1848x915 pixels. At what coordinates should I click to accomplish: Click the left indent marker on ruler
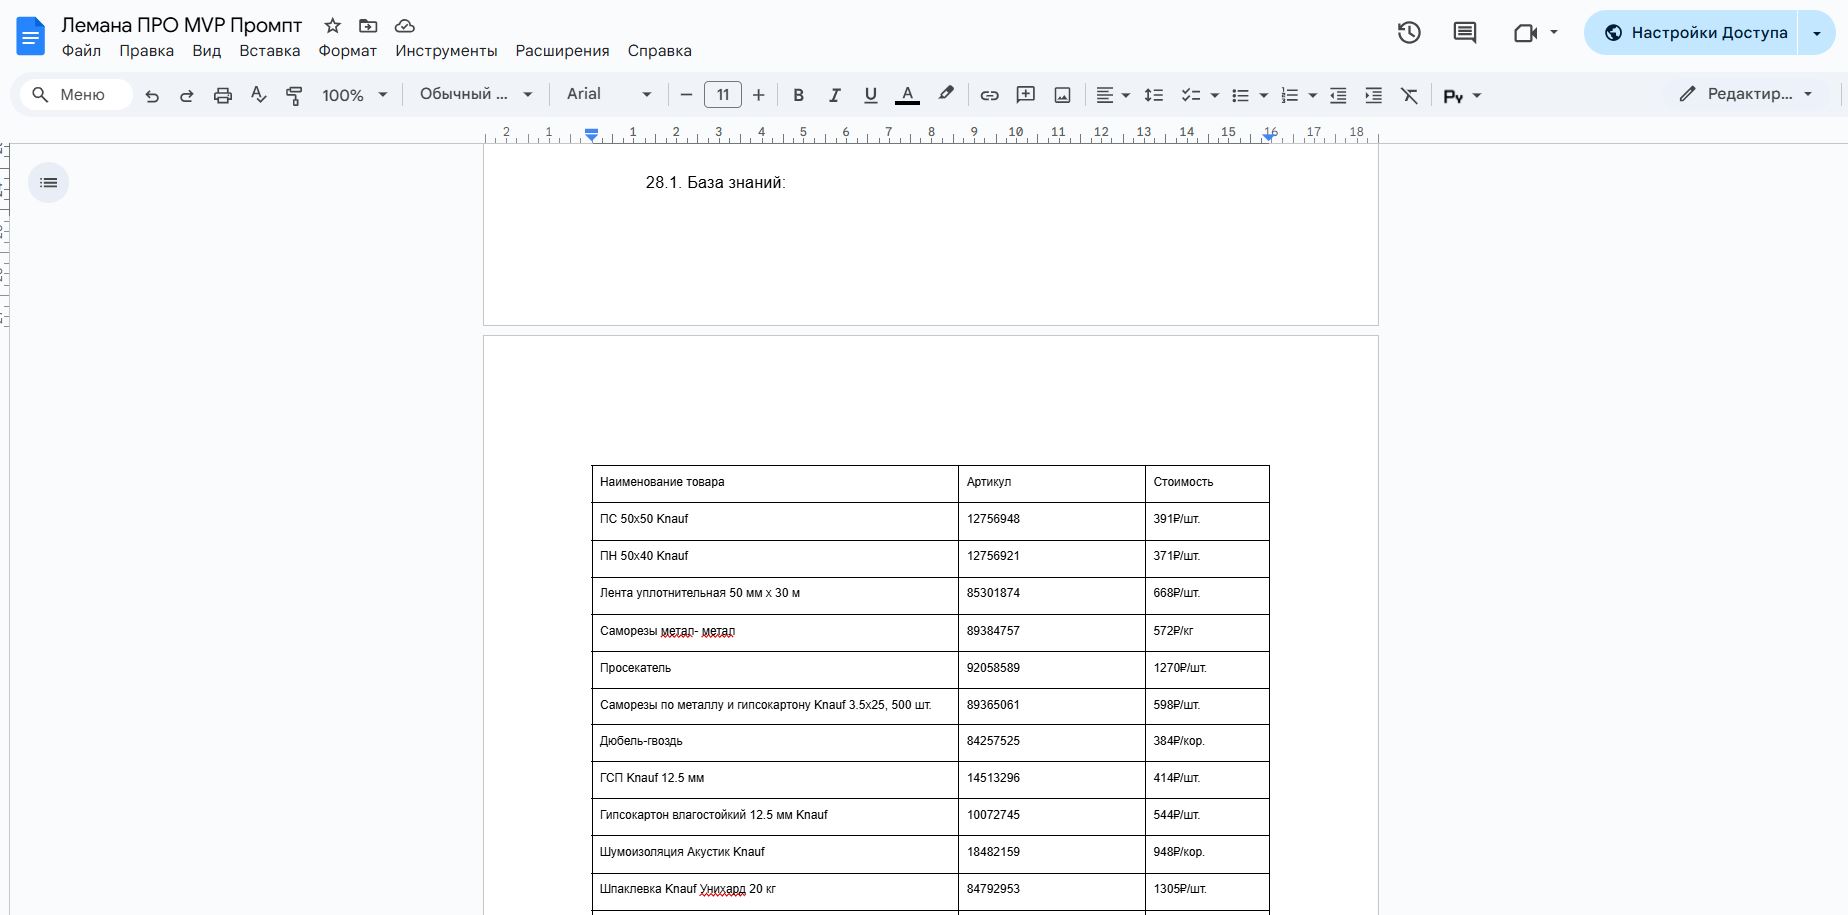592,136
